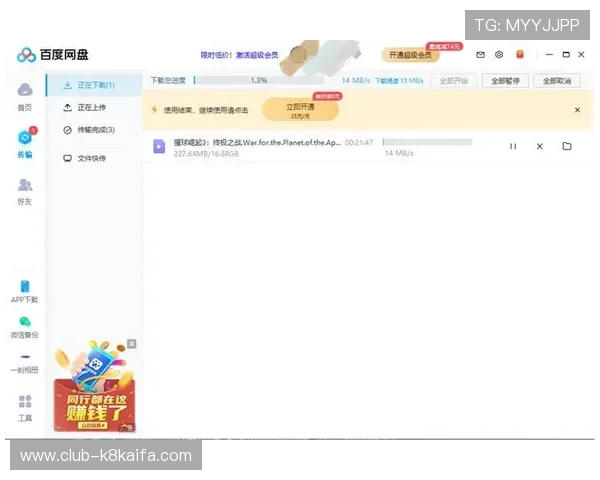The width and height of the screenshot is (600, 480).
Task: Open the 好友 friends section
Action: pyautogui.click(x=25, y=191)
